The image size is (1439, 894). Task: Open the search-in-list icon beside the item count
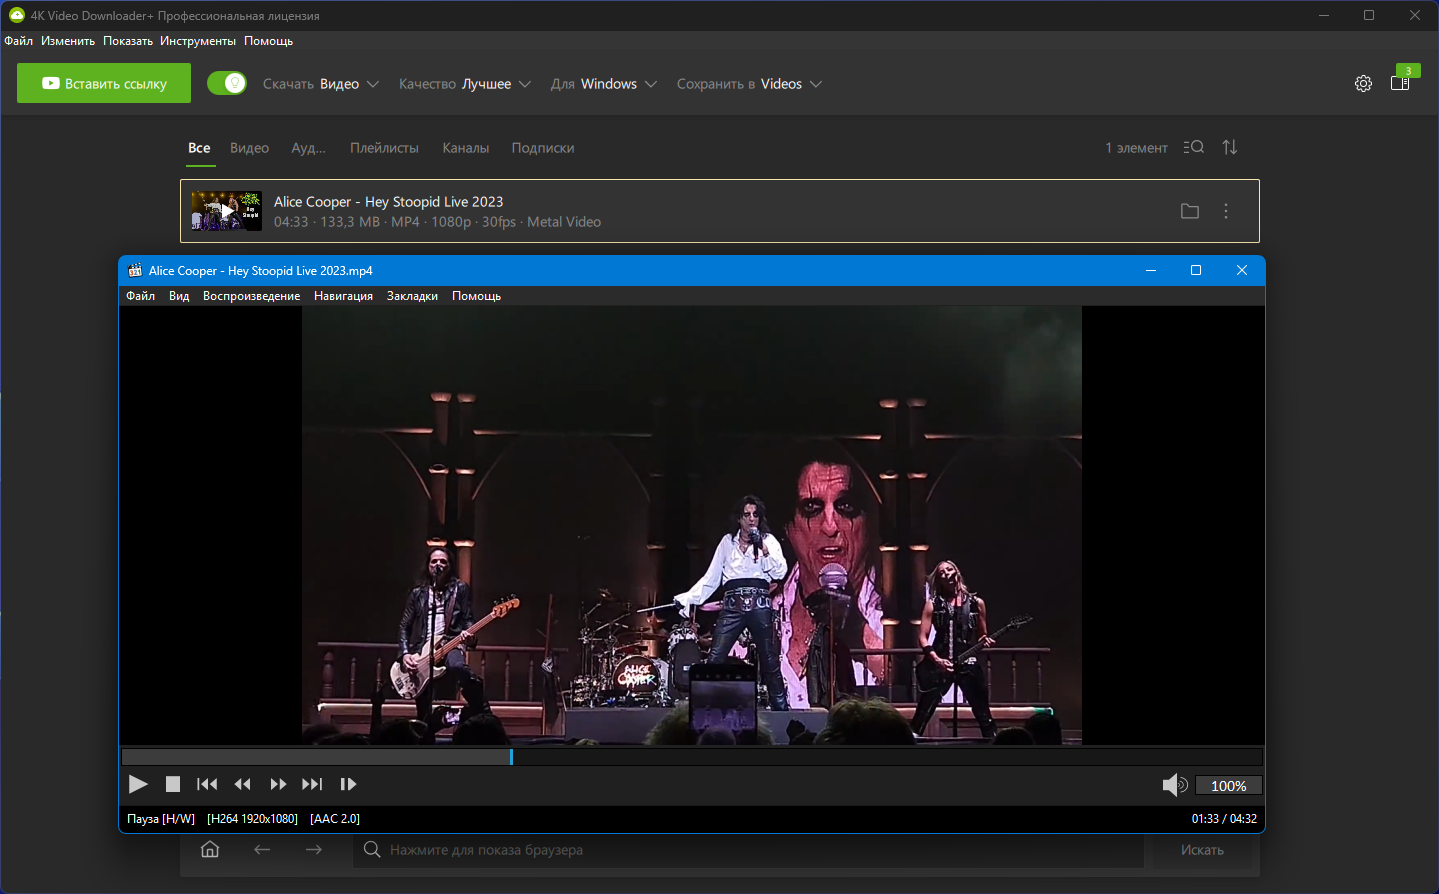1193,147
